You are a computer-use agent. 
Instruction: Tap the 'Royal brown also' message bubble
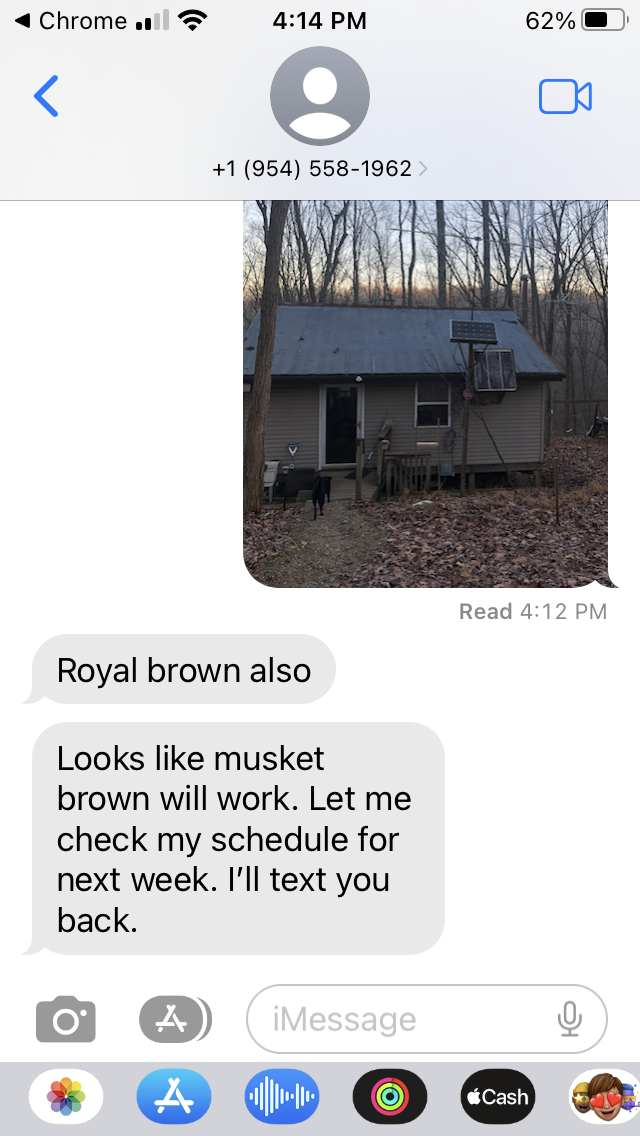[183, 670]
